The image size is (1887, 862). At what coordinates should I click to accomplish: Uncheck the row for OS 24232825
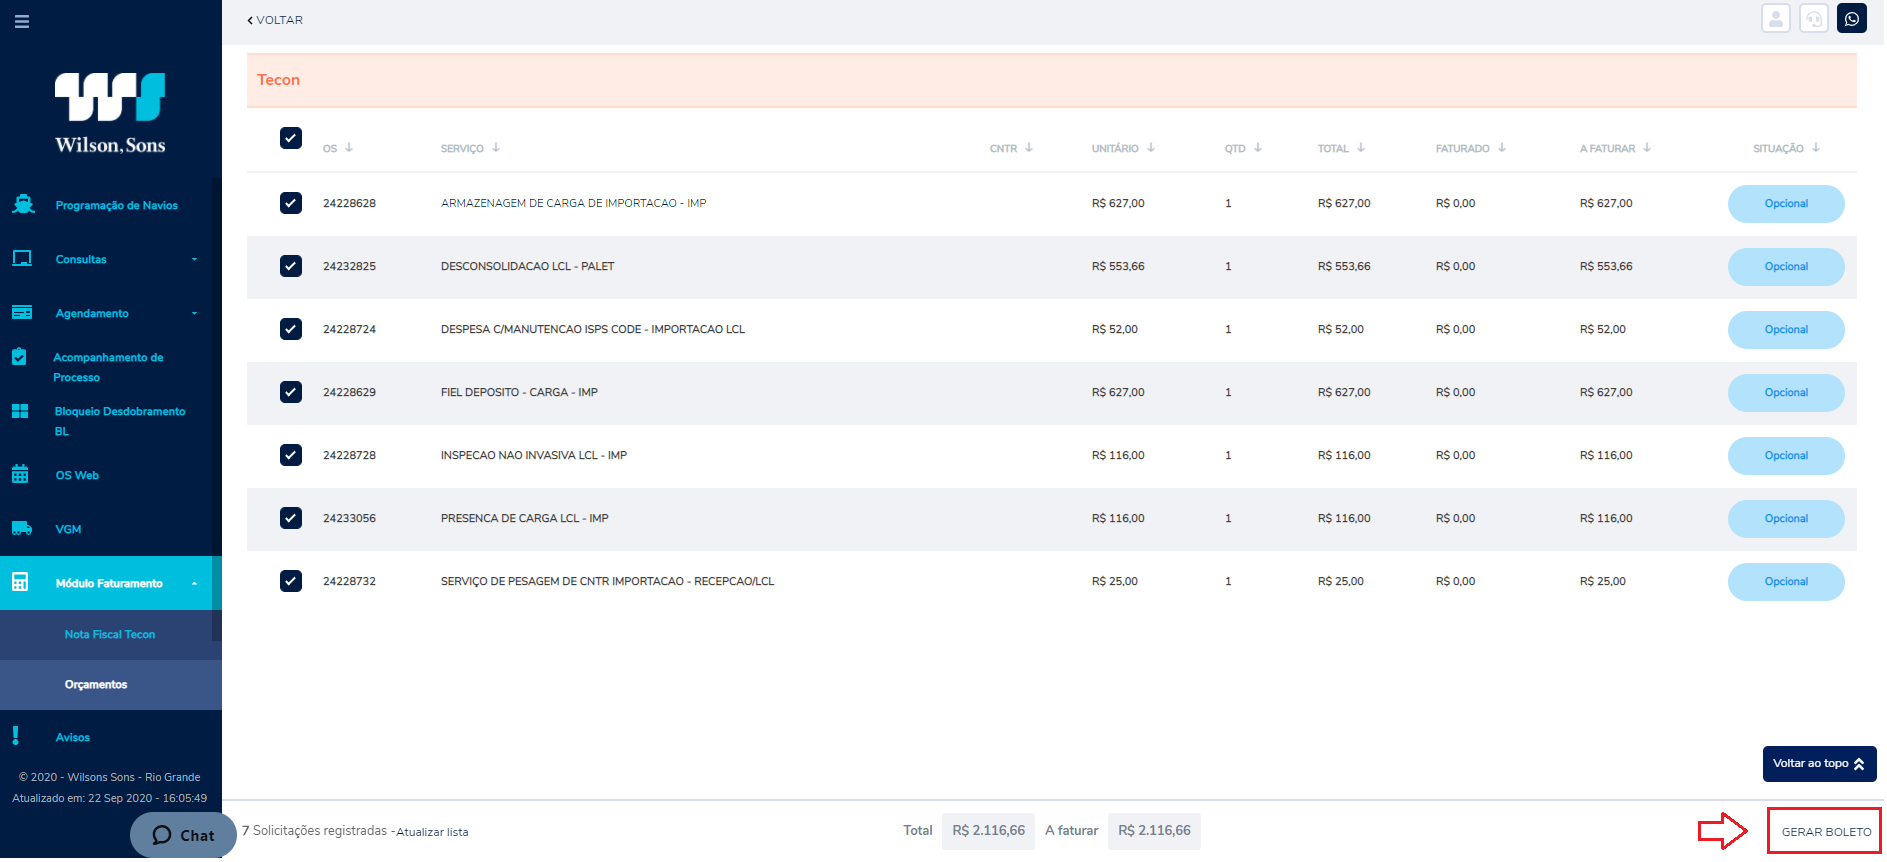coord(291,266)
